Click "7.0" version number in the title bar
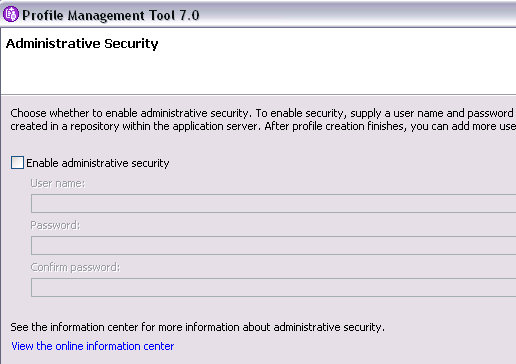The width and height of the screenshot is (516, 364). (x=189, y=15)
